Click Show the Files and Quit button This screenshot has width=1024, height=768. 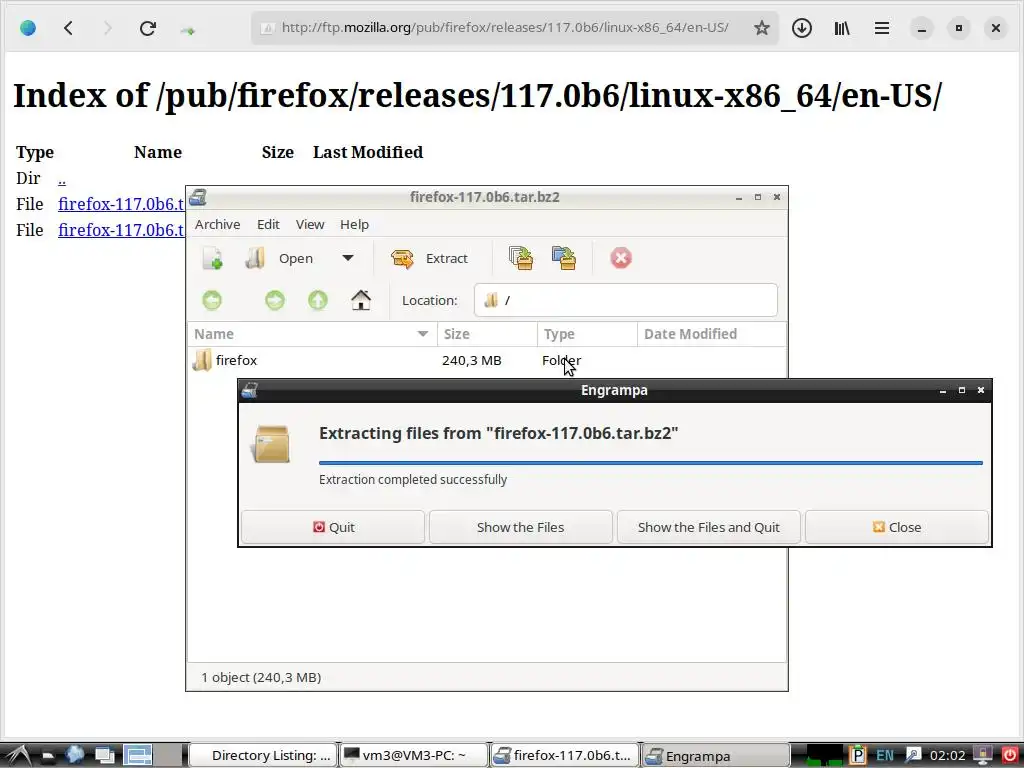709,527
